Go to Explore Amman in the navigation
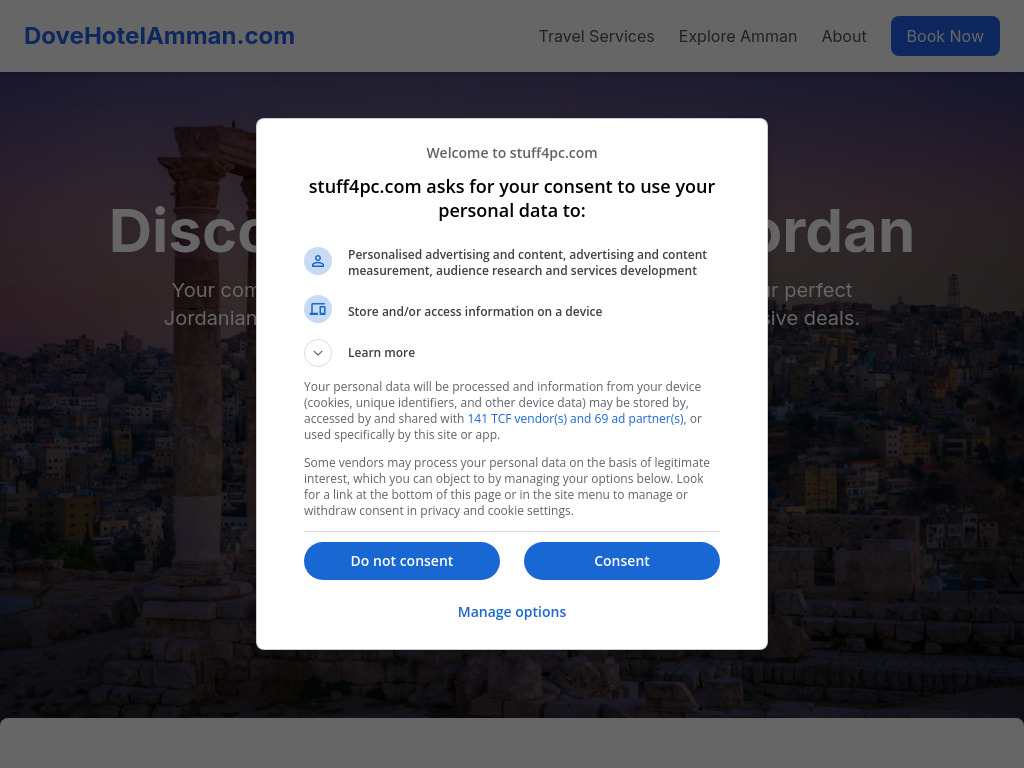This screenshot has width=1024, height=768. (738, 36)
